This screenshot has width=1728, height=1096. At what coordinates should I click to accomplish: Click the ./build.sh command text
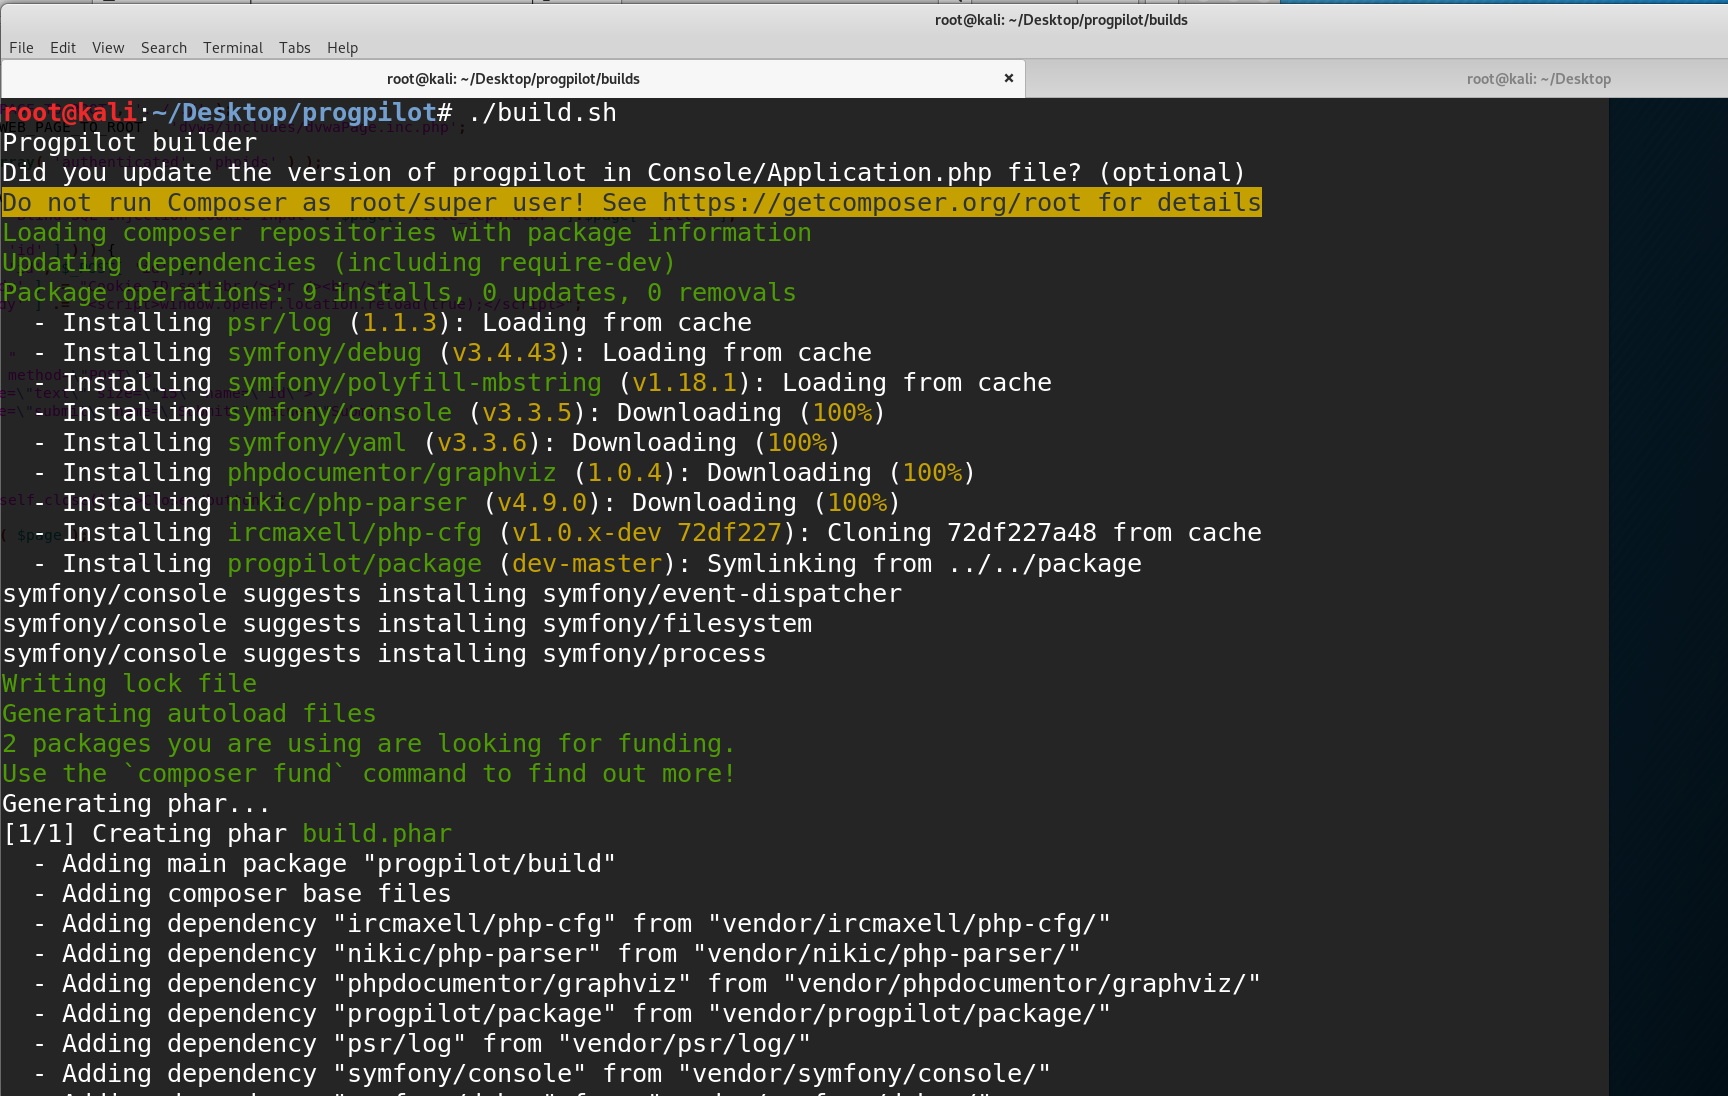click(542, 113)
